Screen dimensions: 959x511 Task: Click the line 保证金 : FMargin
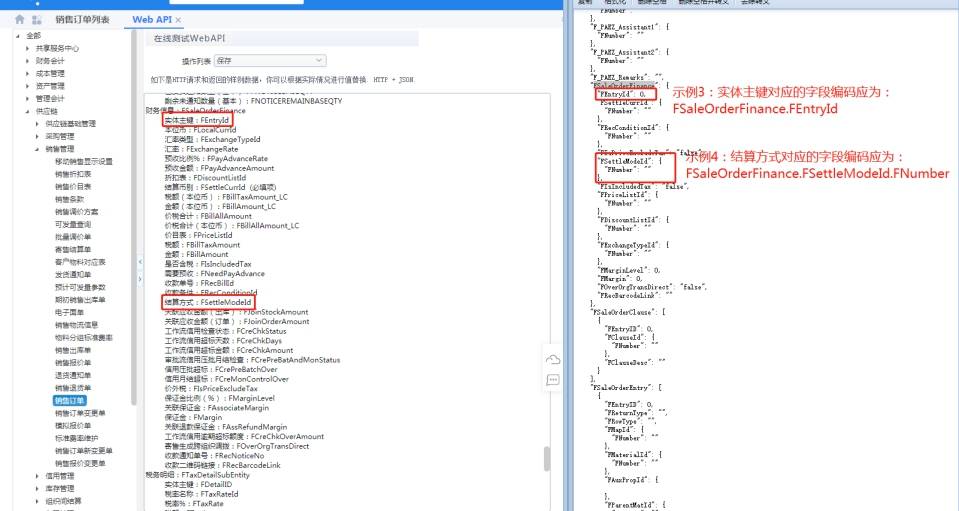pyautogui.click(x=193, y=417)
